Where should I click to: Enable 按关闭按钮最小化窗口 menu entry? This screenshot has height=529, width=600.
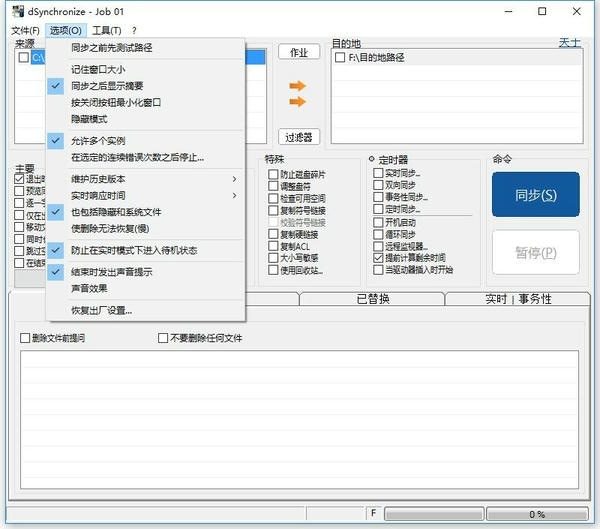pyautogui.click(x=145, y=103)
